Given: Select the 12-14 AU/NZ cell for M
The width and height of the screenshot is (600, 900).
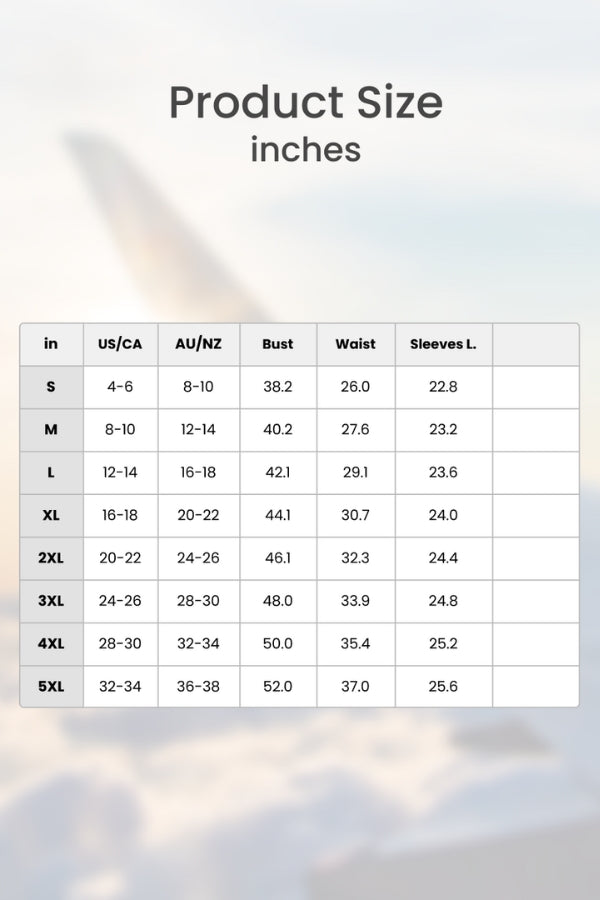Looking at the screenshot, I should click(x=198, y=430).
